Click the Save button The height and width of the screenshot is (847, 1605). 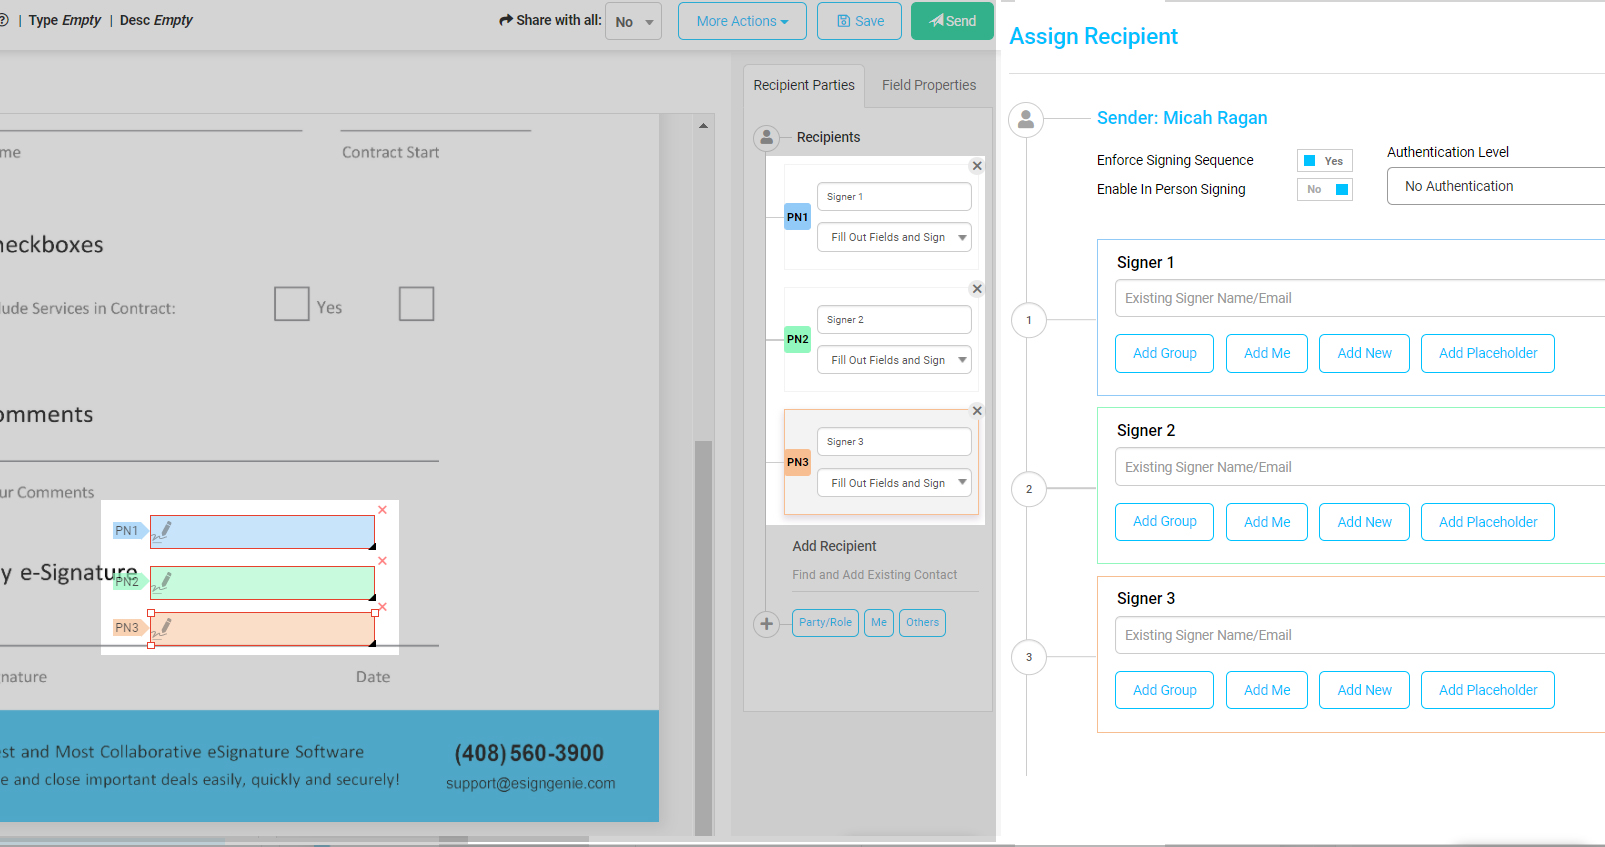(x=859, y=21)
